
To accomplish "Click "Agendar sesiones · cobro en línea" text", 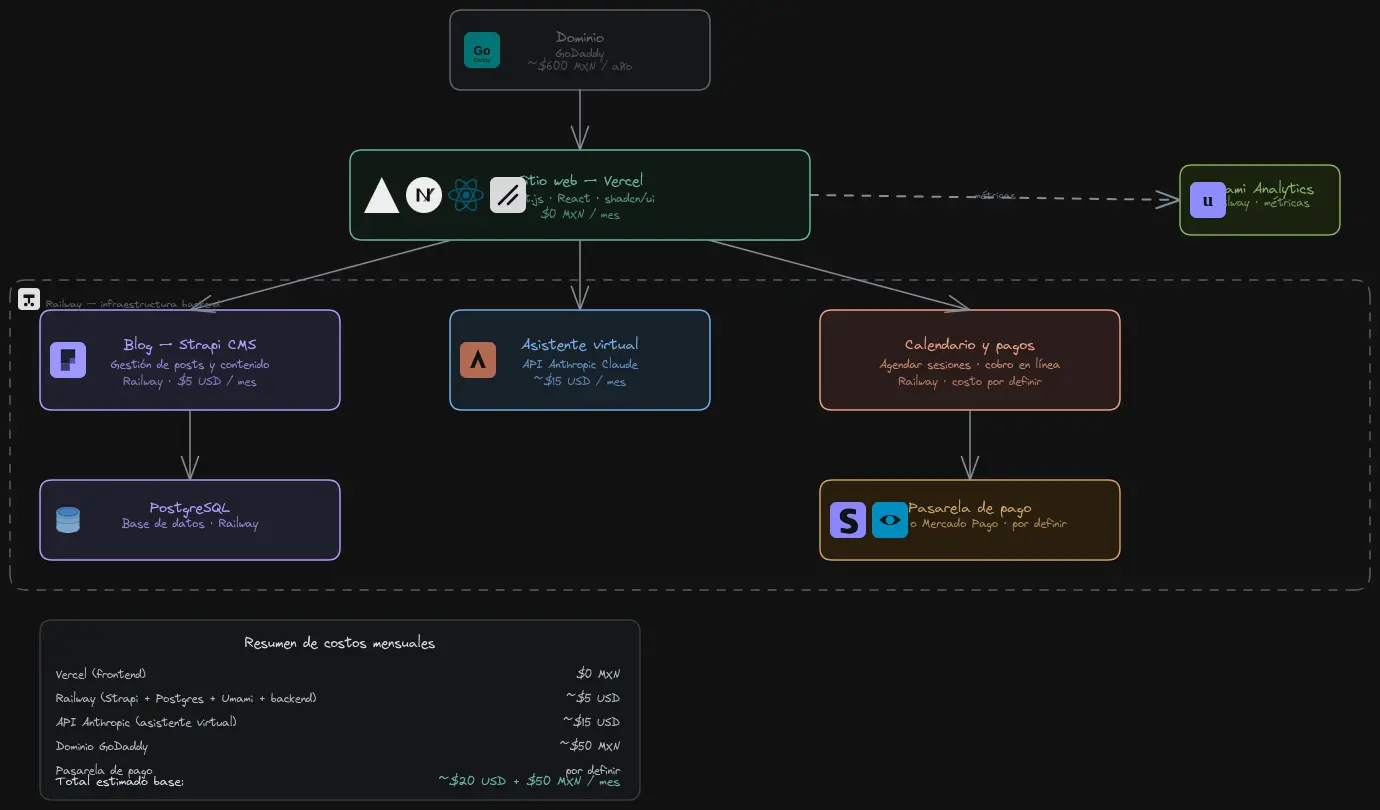I will click(x=970, y=364).
